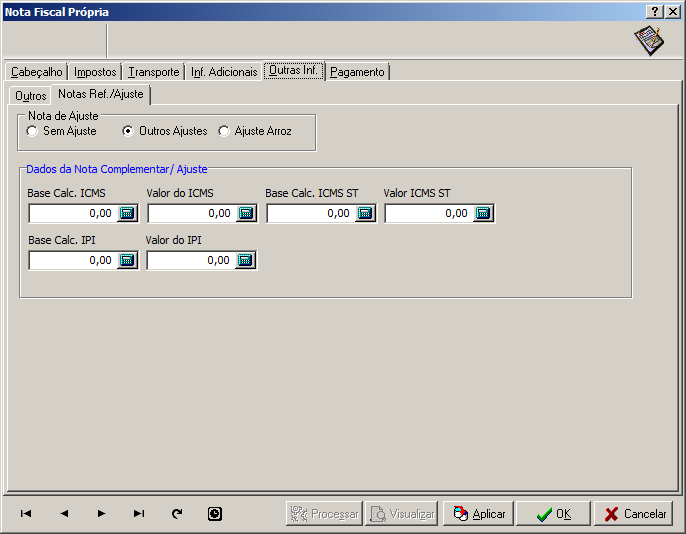
Task: Select the Sem Ajuste radio option
Action: point(32,131)
